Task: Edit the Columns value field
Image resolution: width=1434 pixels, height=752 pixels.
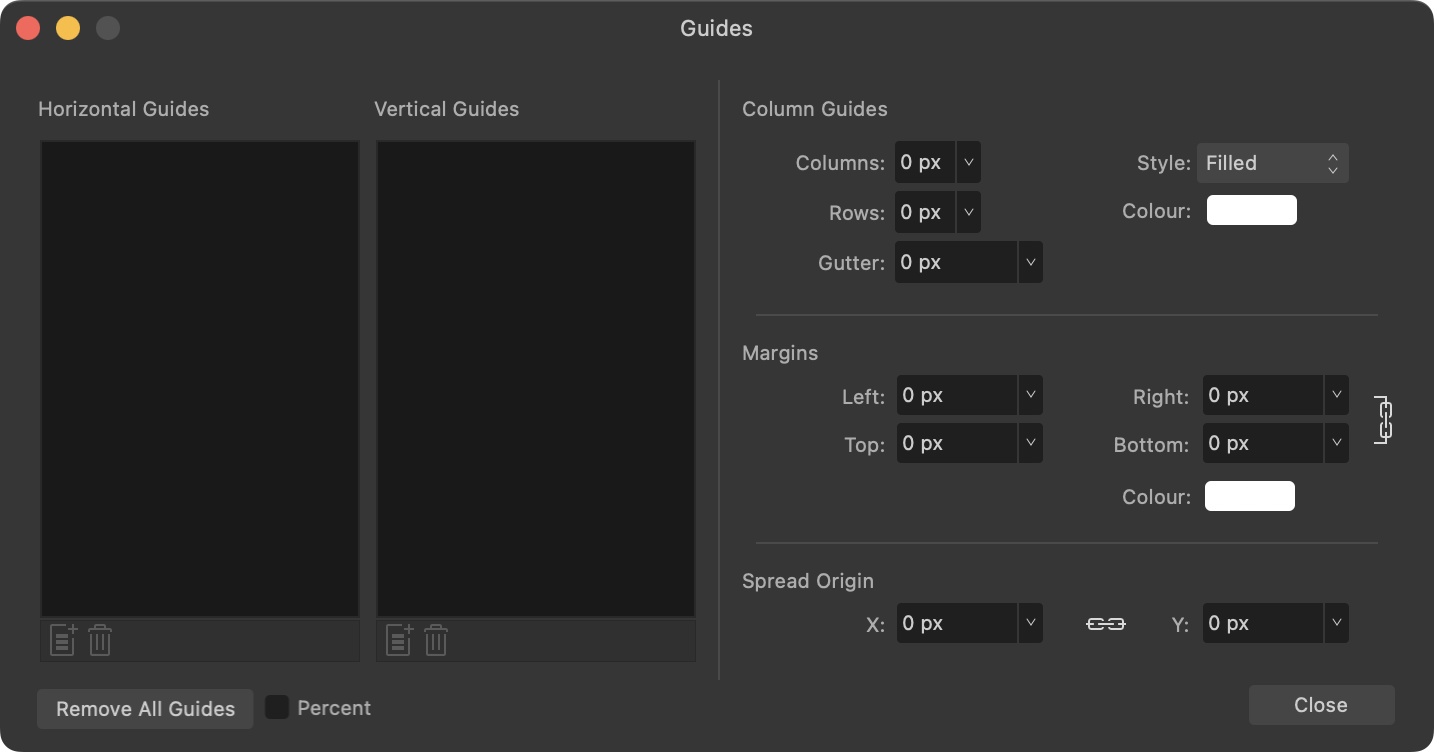Action: [x=920, y=161]
